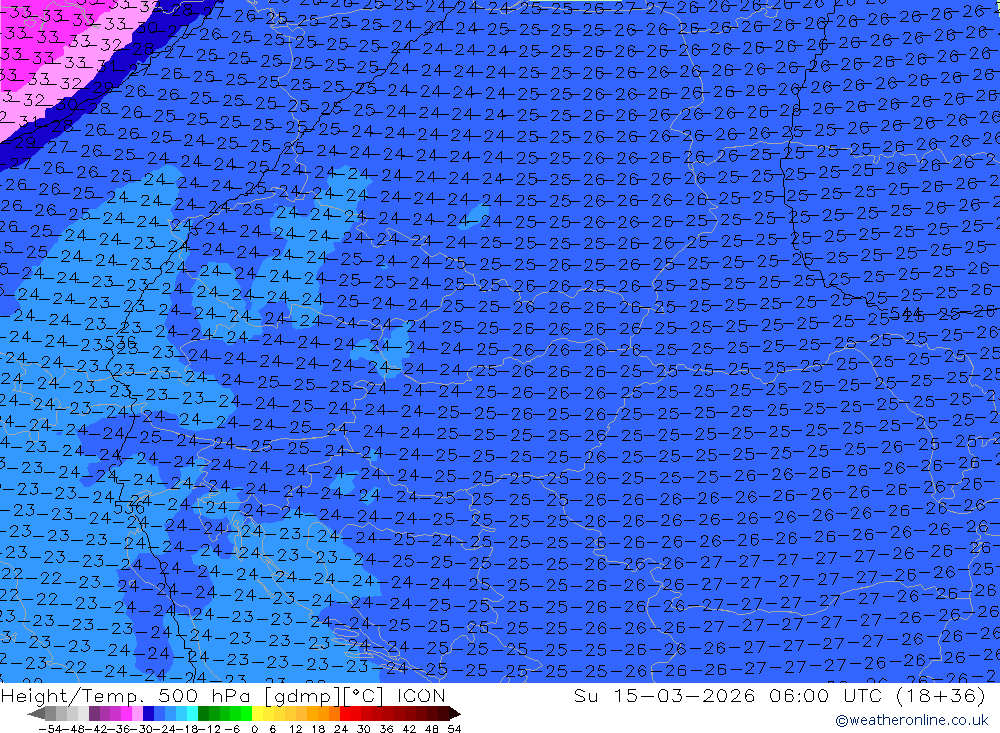Pick the dark navy blue legend swatch
The width and height of the screenshot is (1000, 733).
(148, 713)
